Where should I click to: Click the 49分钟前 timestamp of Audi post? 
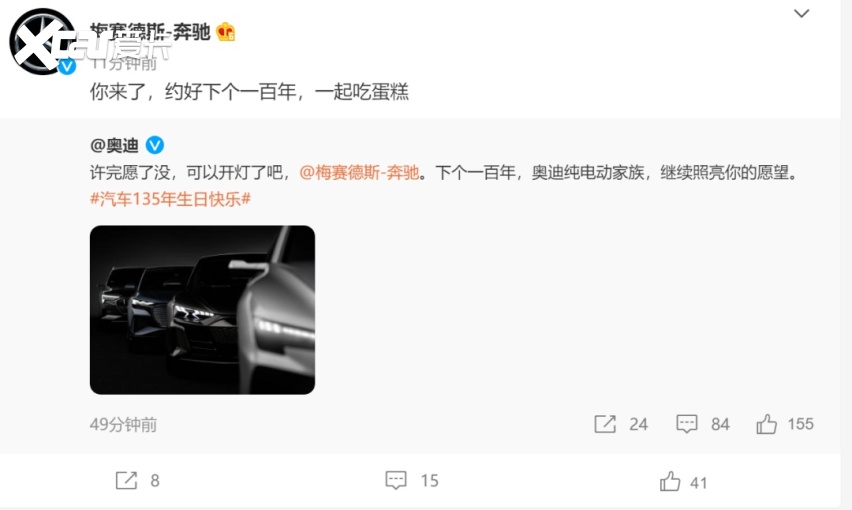[123, 424]
